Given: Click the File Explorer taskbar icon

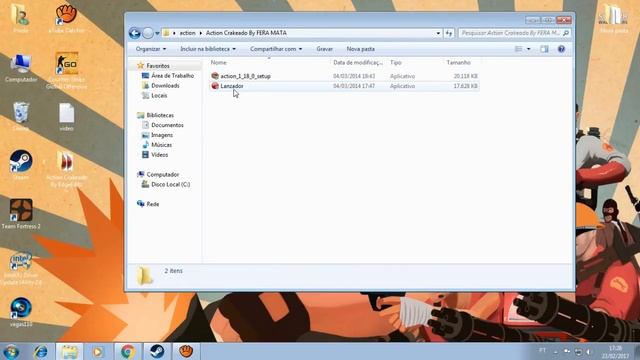Looking at the screenshot, I should [69, 351].
